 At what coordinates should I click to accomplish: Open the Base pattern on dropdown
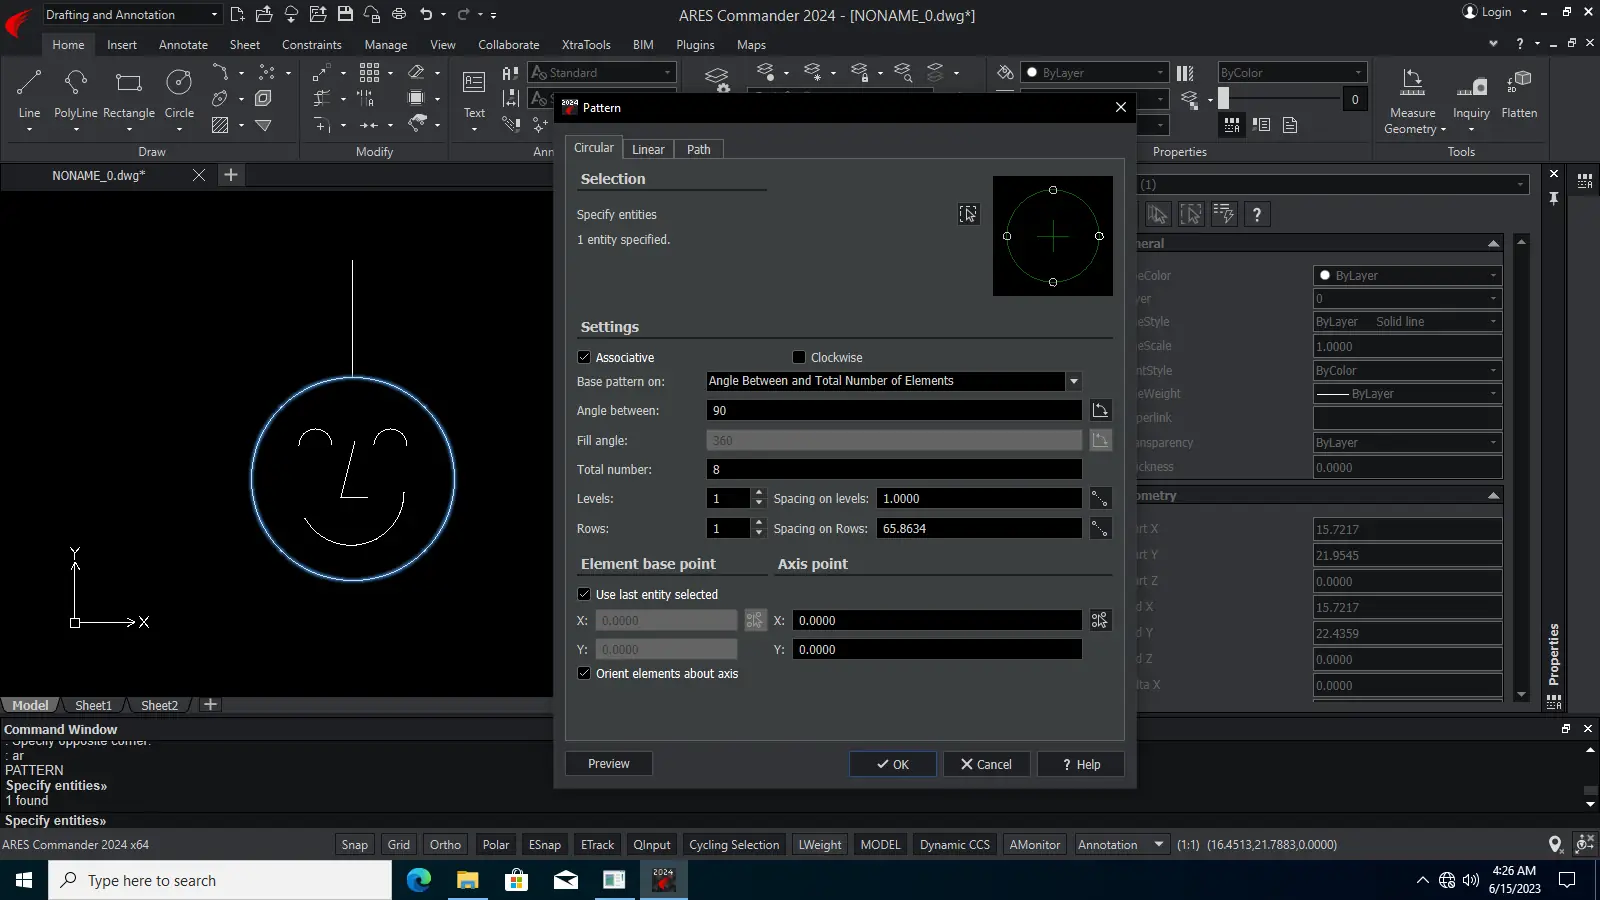pyautogui.click(x=1073, y=381)
